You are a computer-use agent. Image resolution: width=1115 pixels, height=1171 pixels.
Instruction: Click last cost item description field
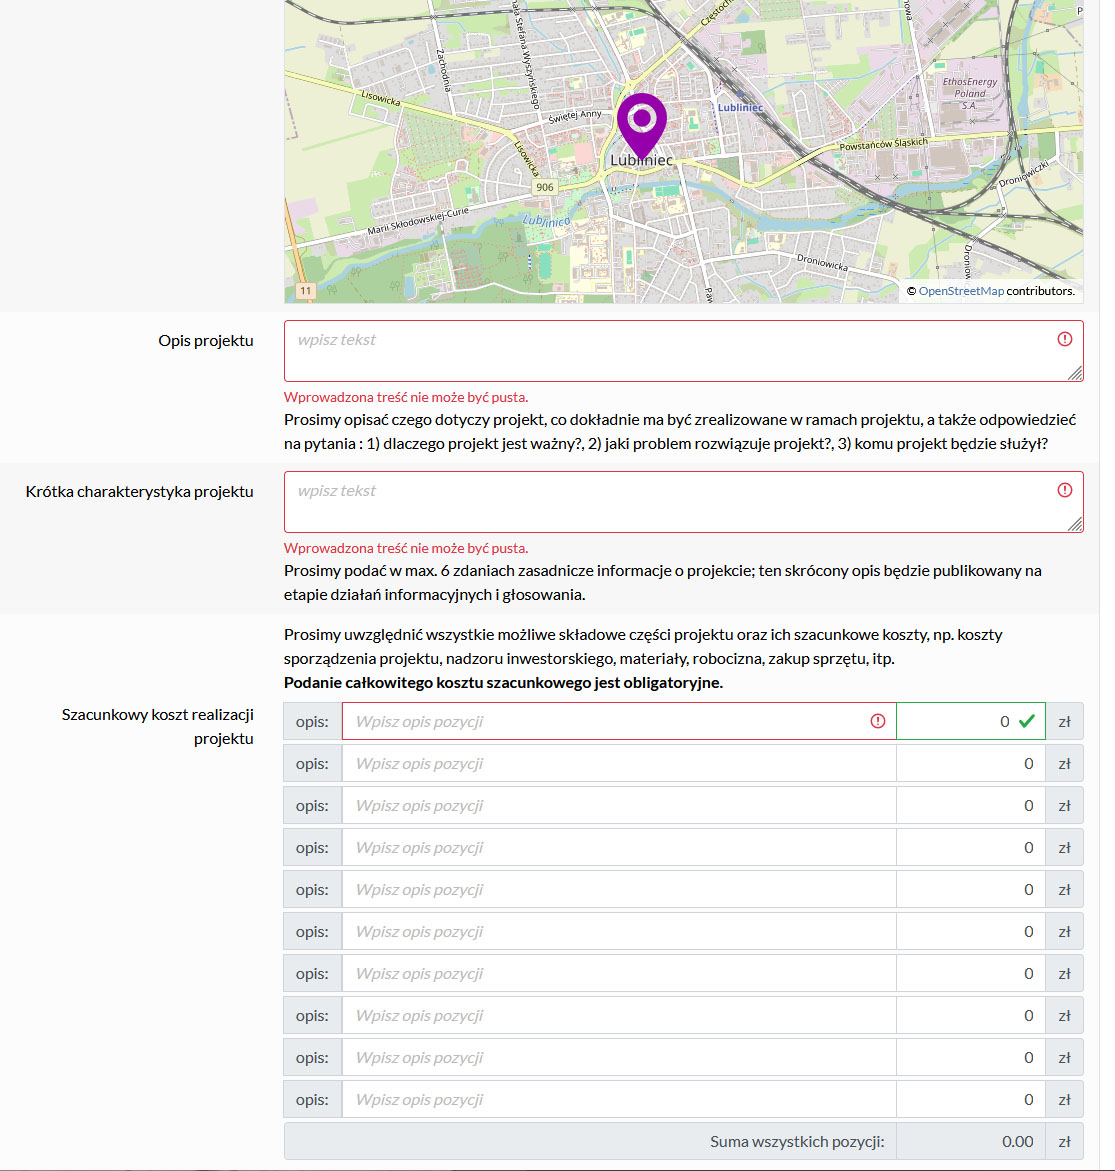point(618,1100)
